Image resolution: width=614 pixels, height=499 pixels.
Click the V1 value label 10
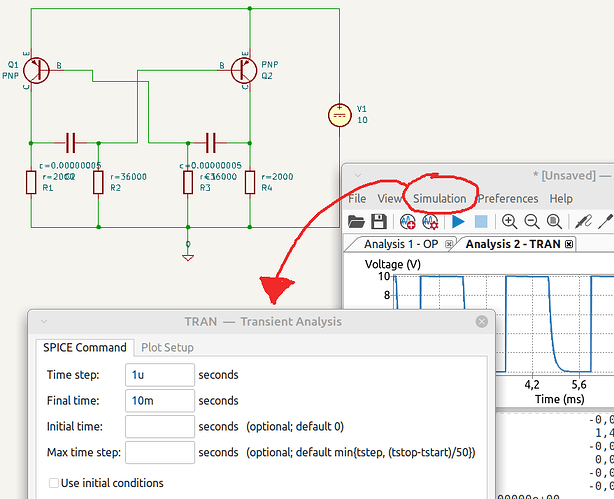(362, 120)
